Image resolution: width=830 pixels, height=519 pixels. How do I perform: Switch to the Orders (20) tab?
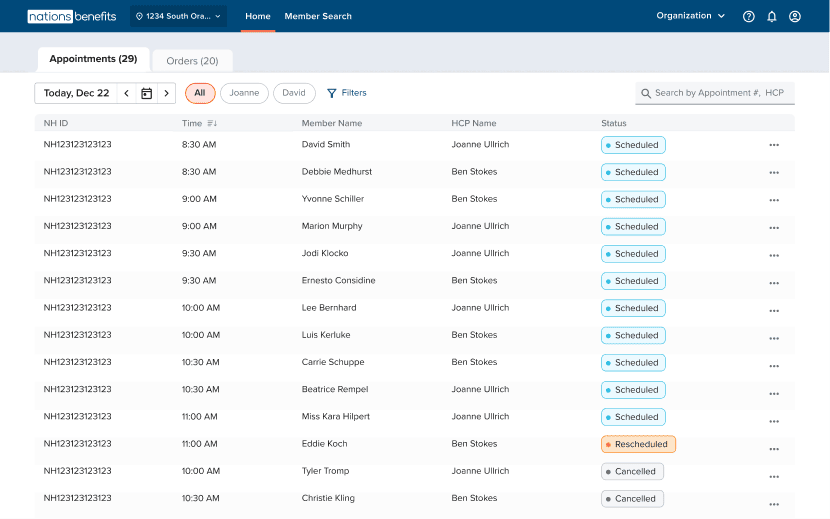tap(192, 61)
